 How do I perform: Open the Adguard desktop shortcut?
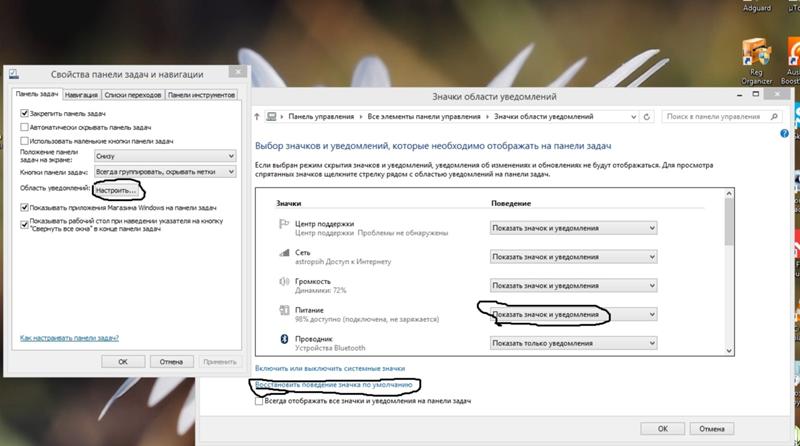tap(757, 7)
